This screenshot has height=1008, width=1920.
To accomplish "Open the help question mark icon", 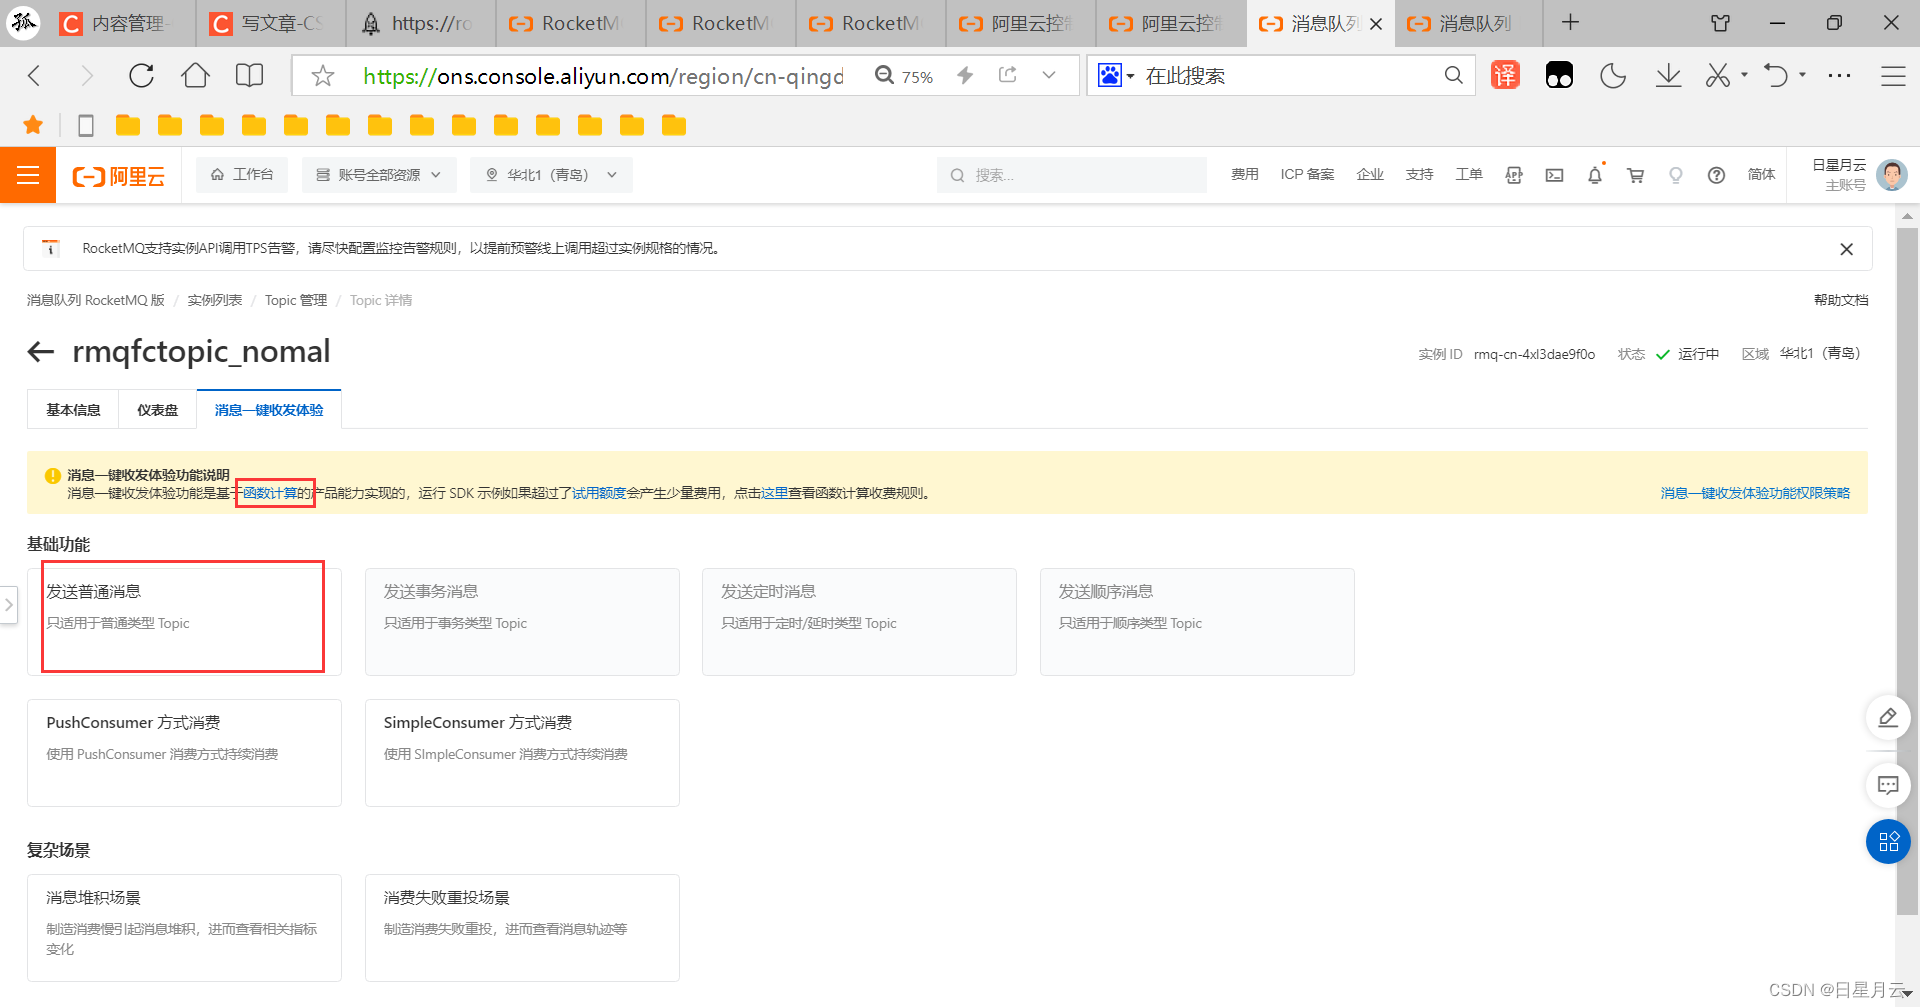I will [x=1716, y=175].
